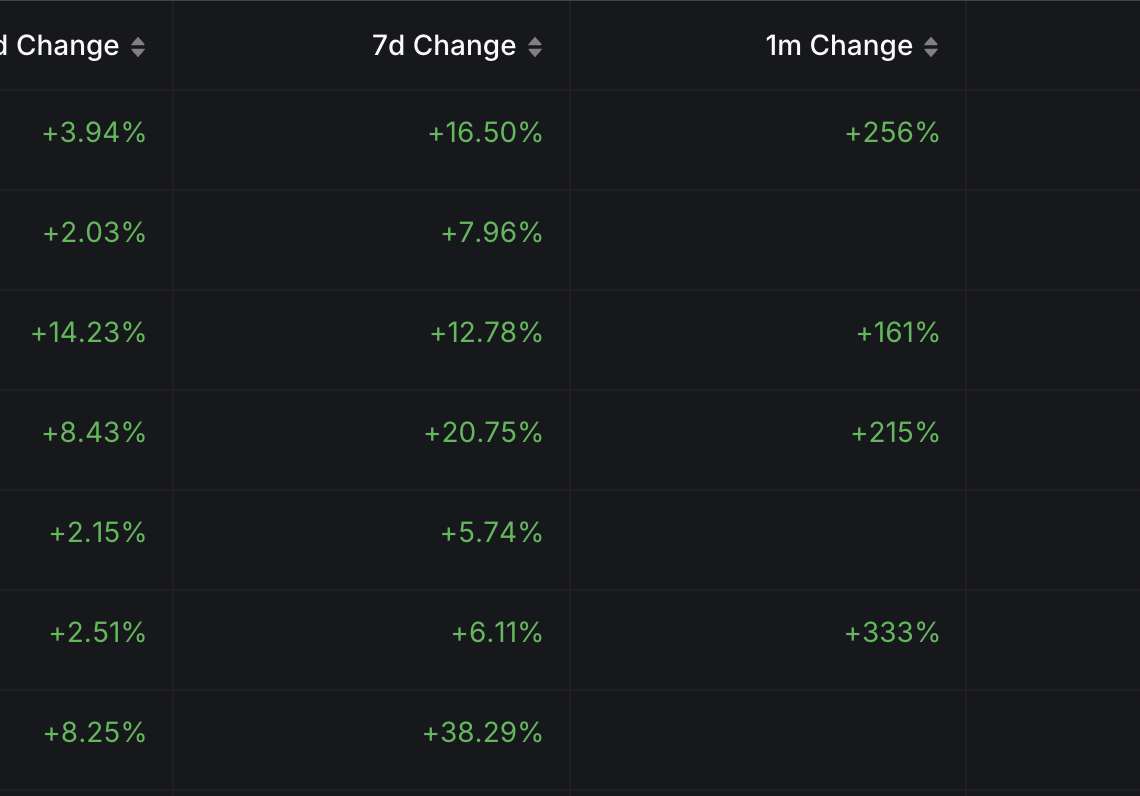The image size is (1140, 796).
Task: Click the leftmost partially visible Change header text
Action: [x=62, y=46]
